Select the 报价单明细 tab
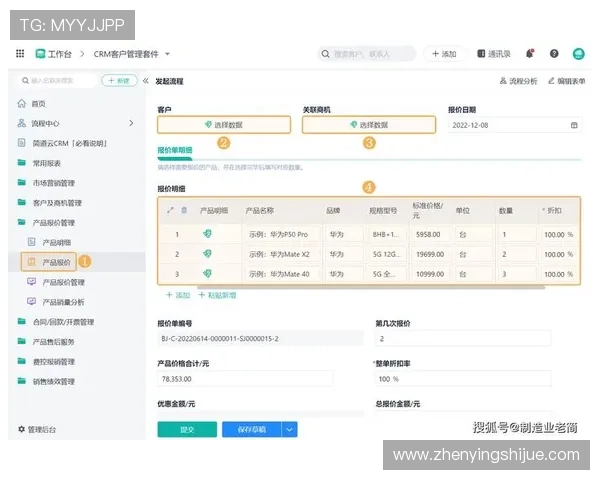600x480 pixels. point(175,150)
